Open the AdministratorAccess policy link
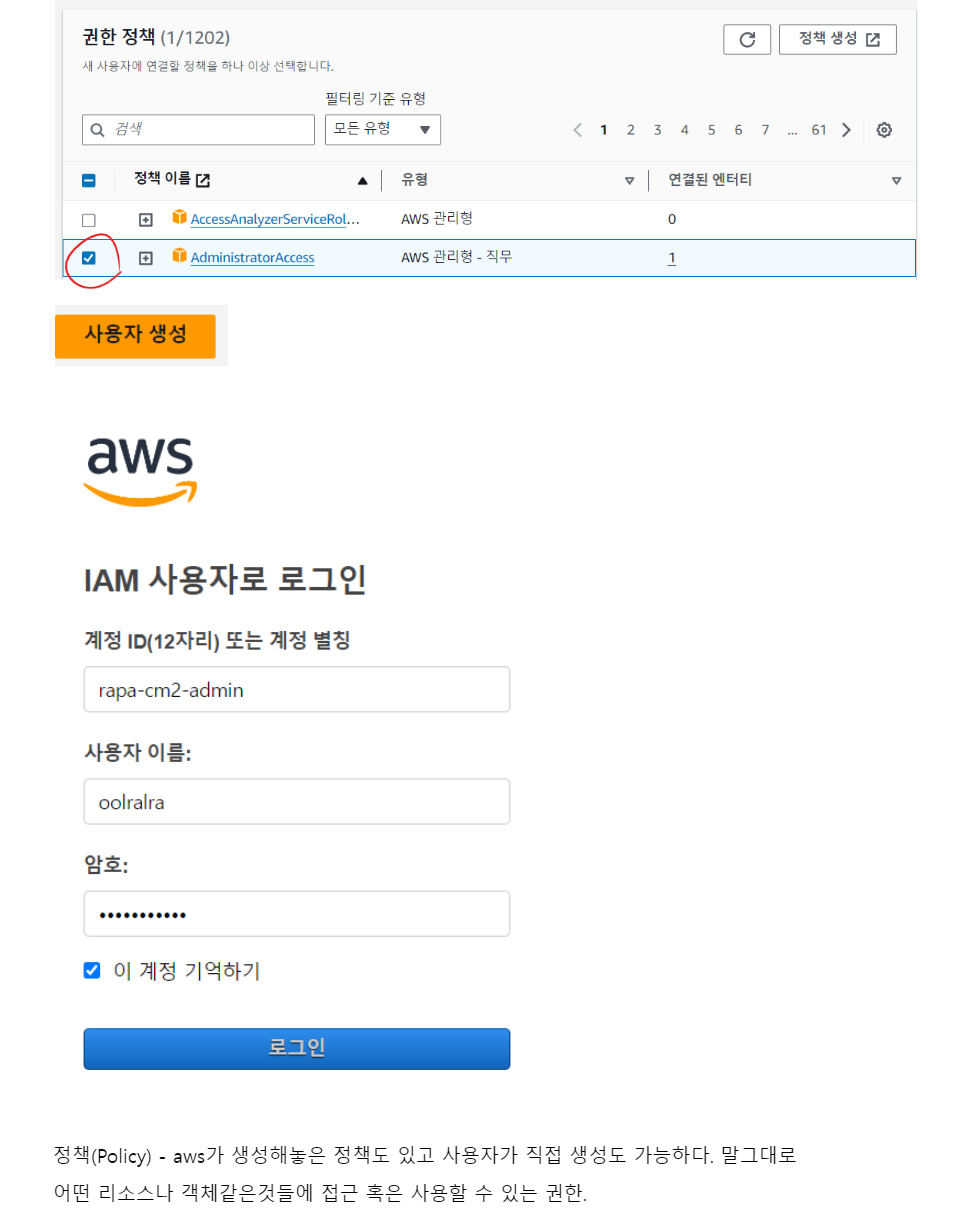This screenshot has width=970, height=1211. point(252,258)
